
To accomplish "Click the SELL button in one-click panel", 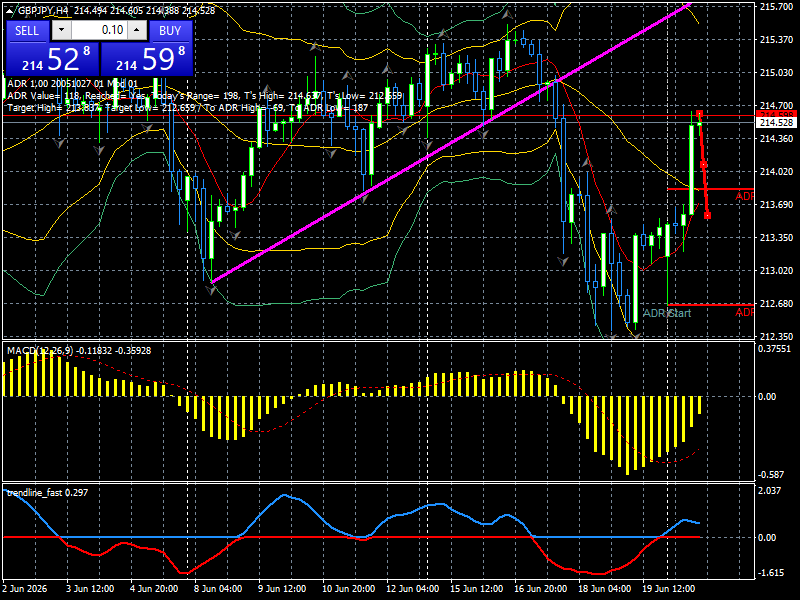I will pos(27,31).
